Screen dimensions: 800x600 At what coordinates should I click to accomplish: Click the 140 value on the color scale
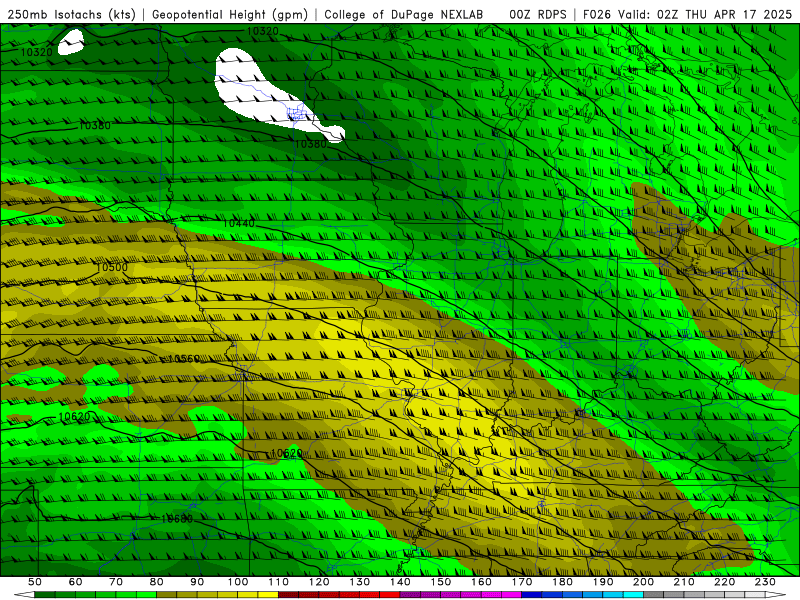(x=401, y=582)
